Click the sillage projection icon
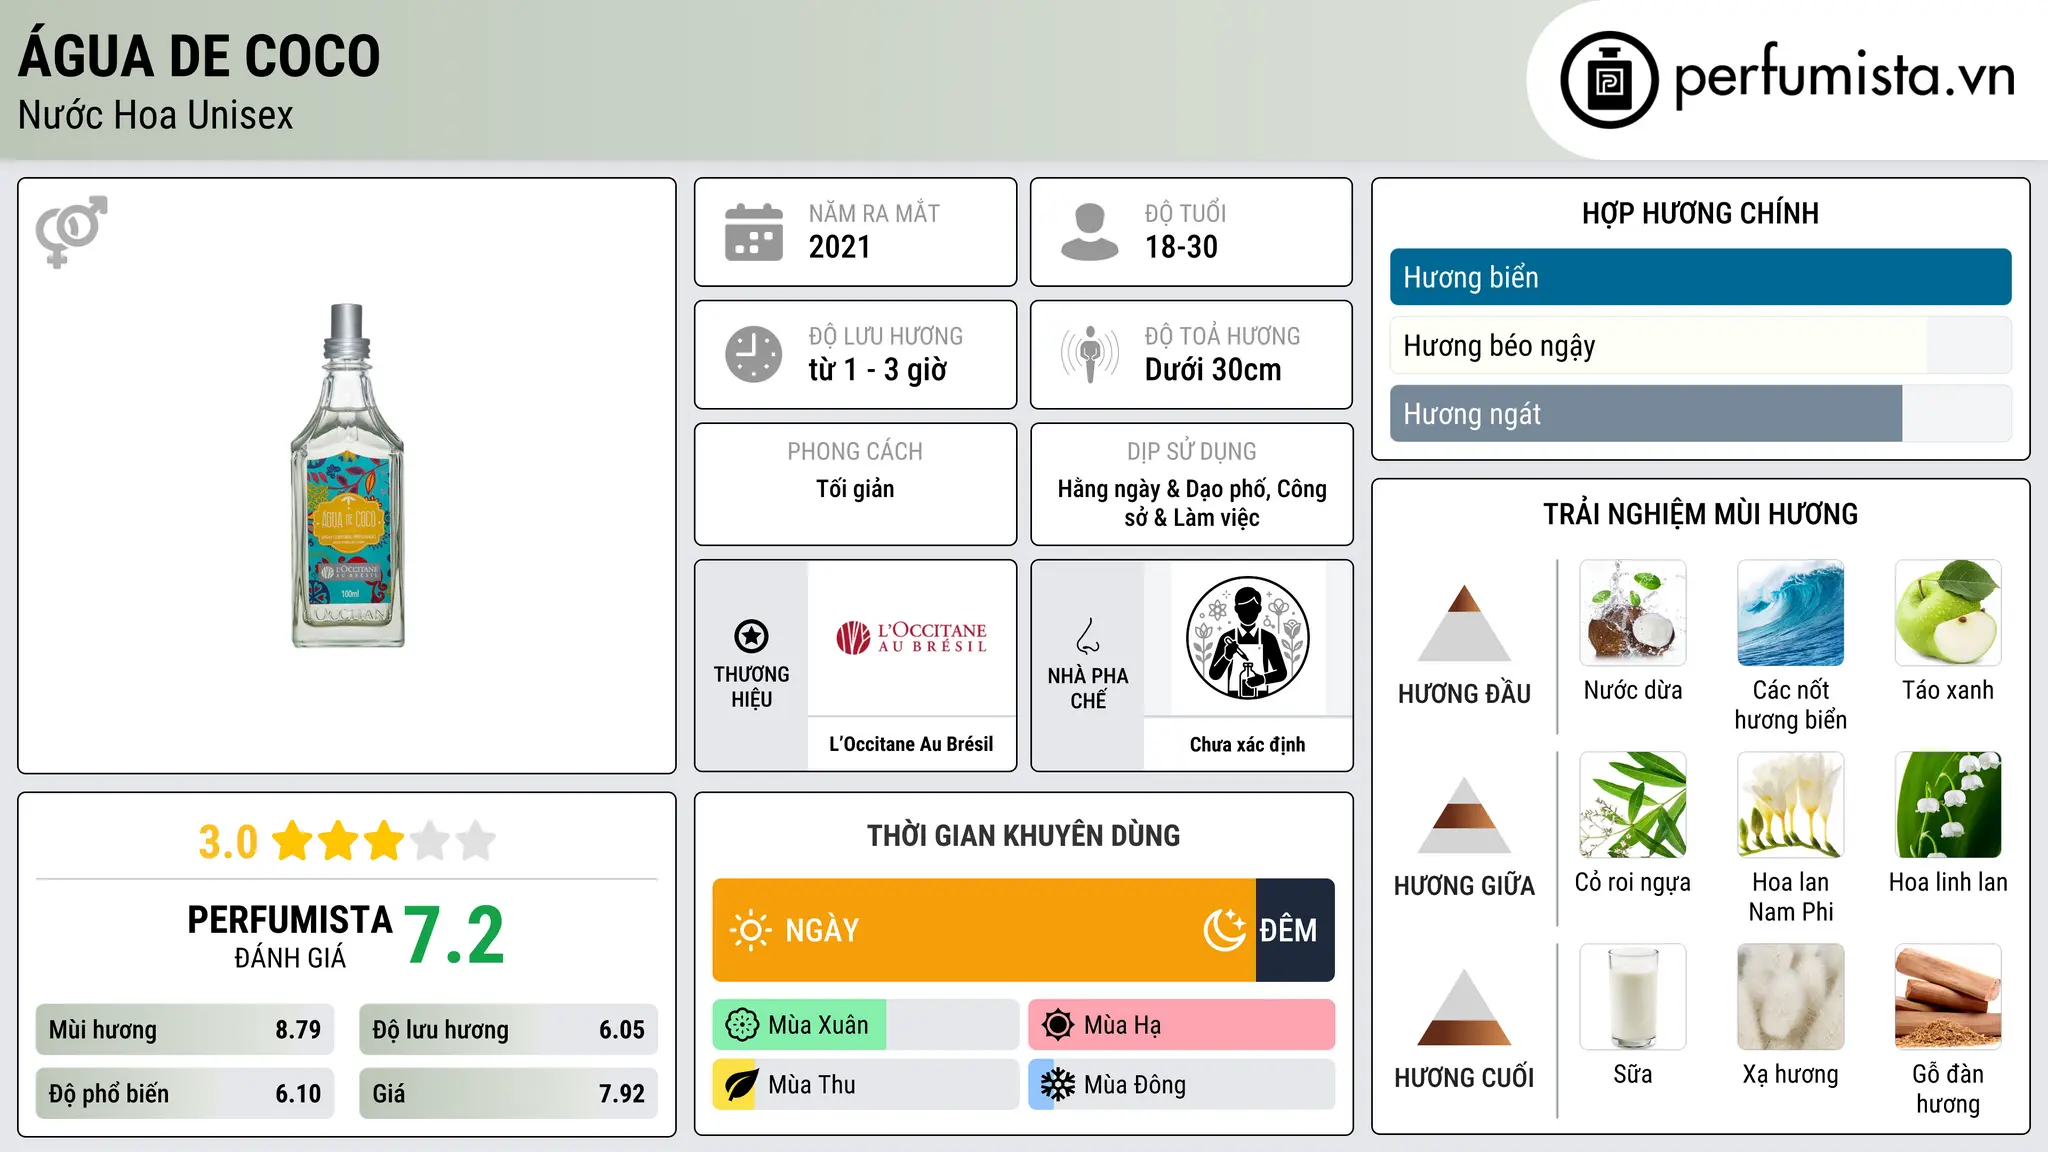The width and height of the screenshot is (2048, 1152). point(1090,354)
